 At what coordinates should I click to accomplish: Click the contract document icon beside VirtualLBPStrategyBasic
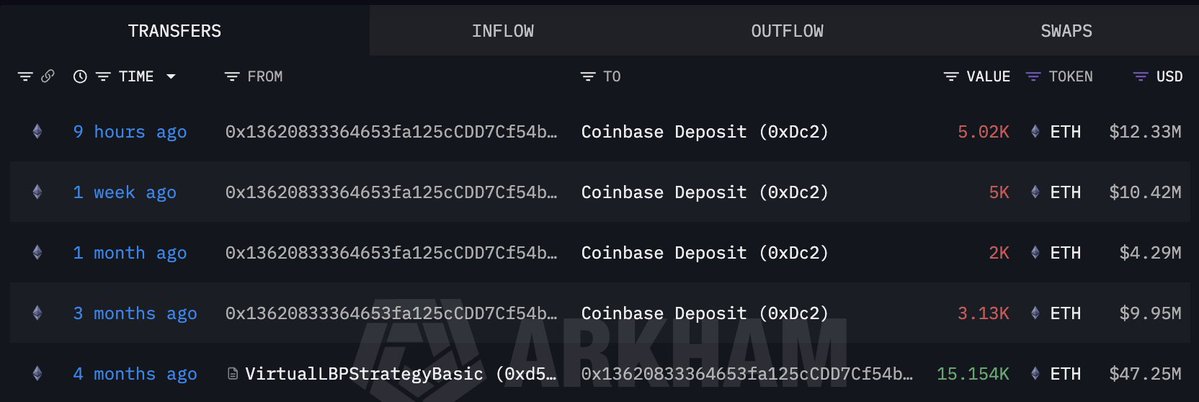point(233,374)
